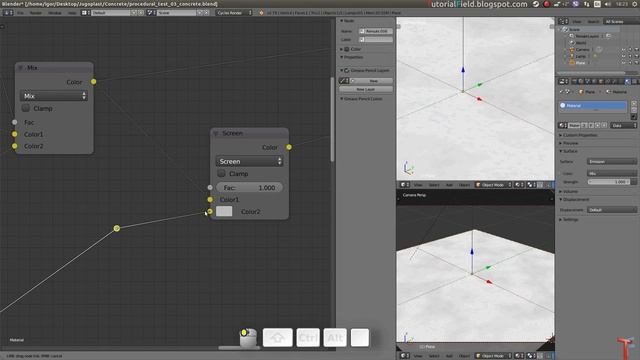Click the Mix node Fac input socket

click(x=15, y=122)
